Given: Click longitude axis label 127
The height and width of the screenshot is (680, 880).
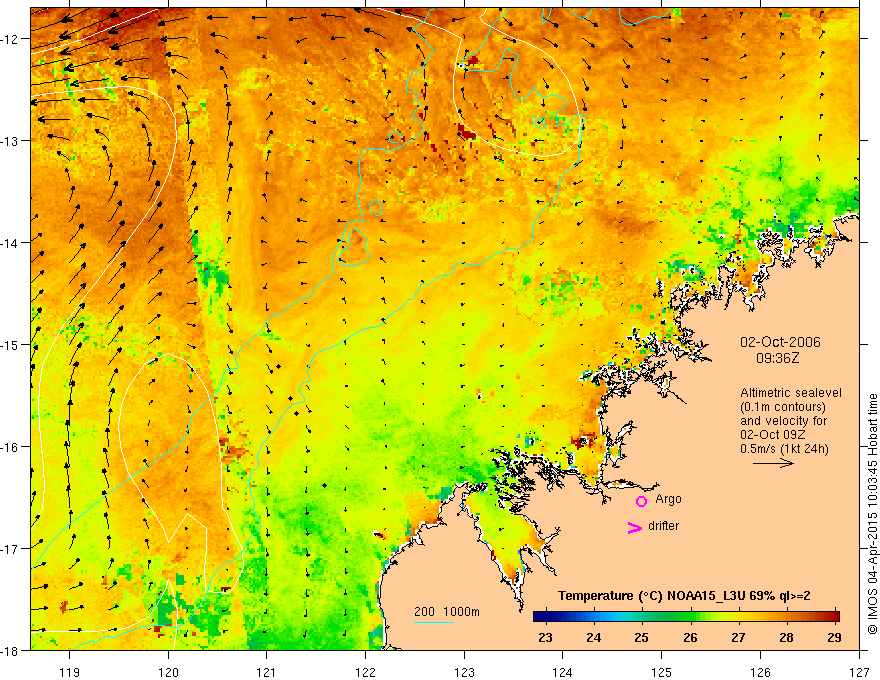Looking at the screenshot, I should tap(859, 672).
